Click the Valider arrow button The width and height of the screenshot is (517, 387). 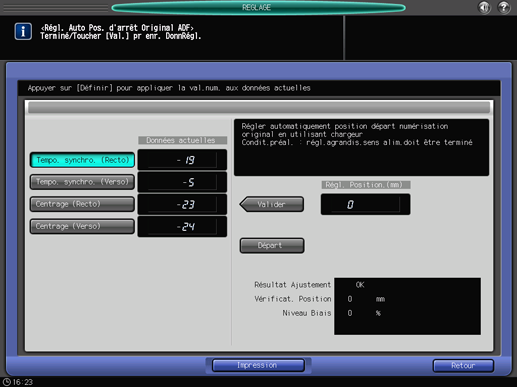271,204
